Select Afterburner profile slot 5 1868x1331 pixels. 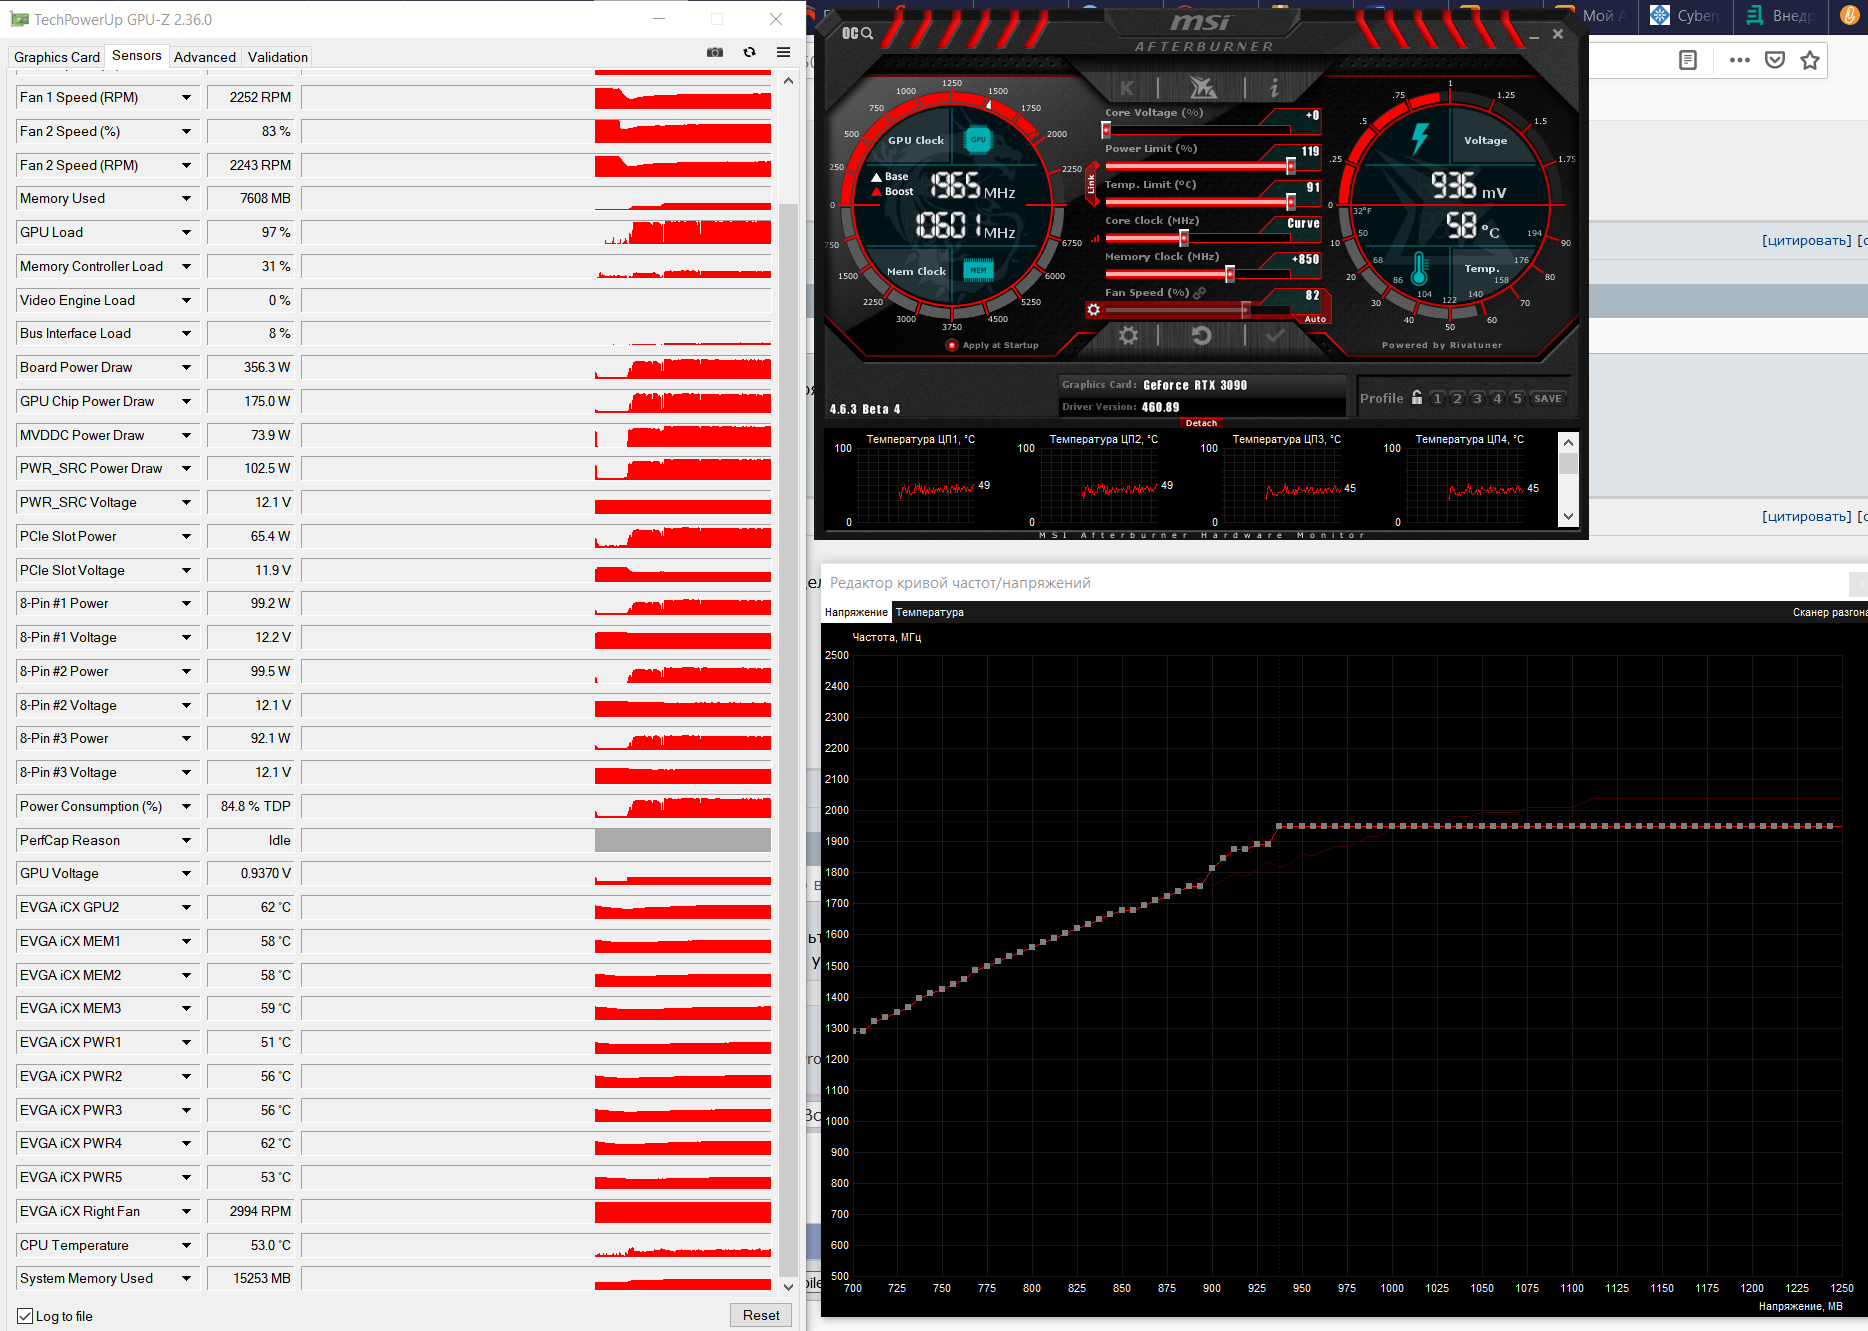point(1518,398)
